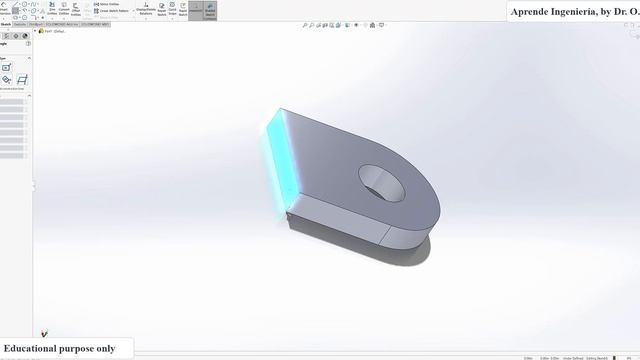Image resolution: width=640 pixels, height=360 pixels.
Task: Open Trim Entities dropdown arrow
Action: click(52, 18)
